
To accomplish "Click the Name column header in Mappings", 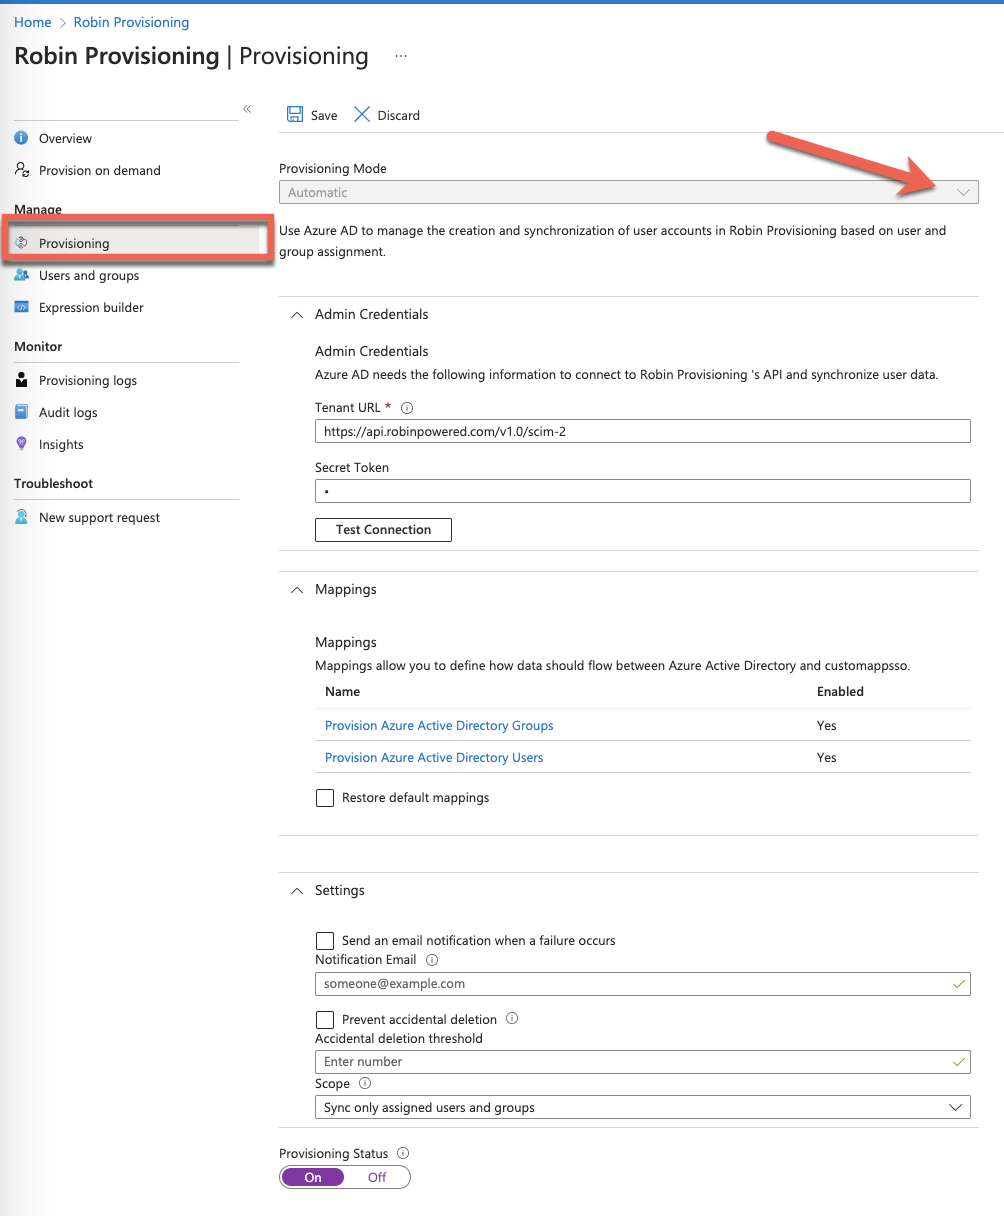I will pyautogui.click(x=342, y=692).
